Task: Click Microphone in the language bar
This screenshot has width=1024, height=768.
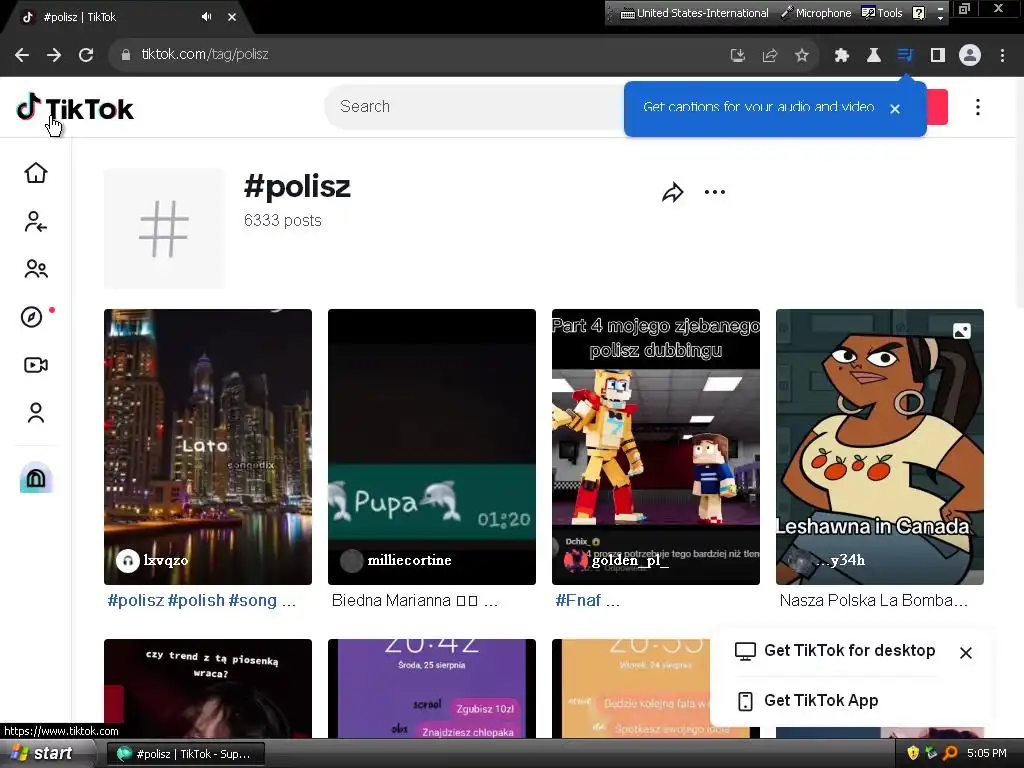Action: pos(816,13)
